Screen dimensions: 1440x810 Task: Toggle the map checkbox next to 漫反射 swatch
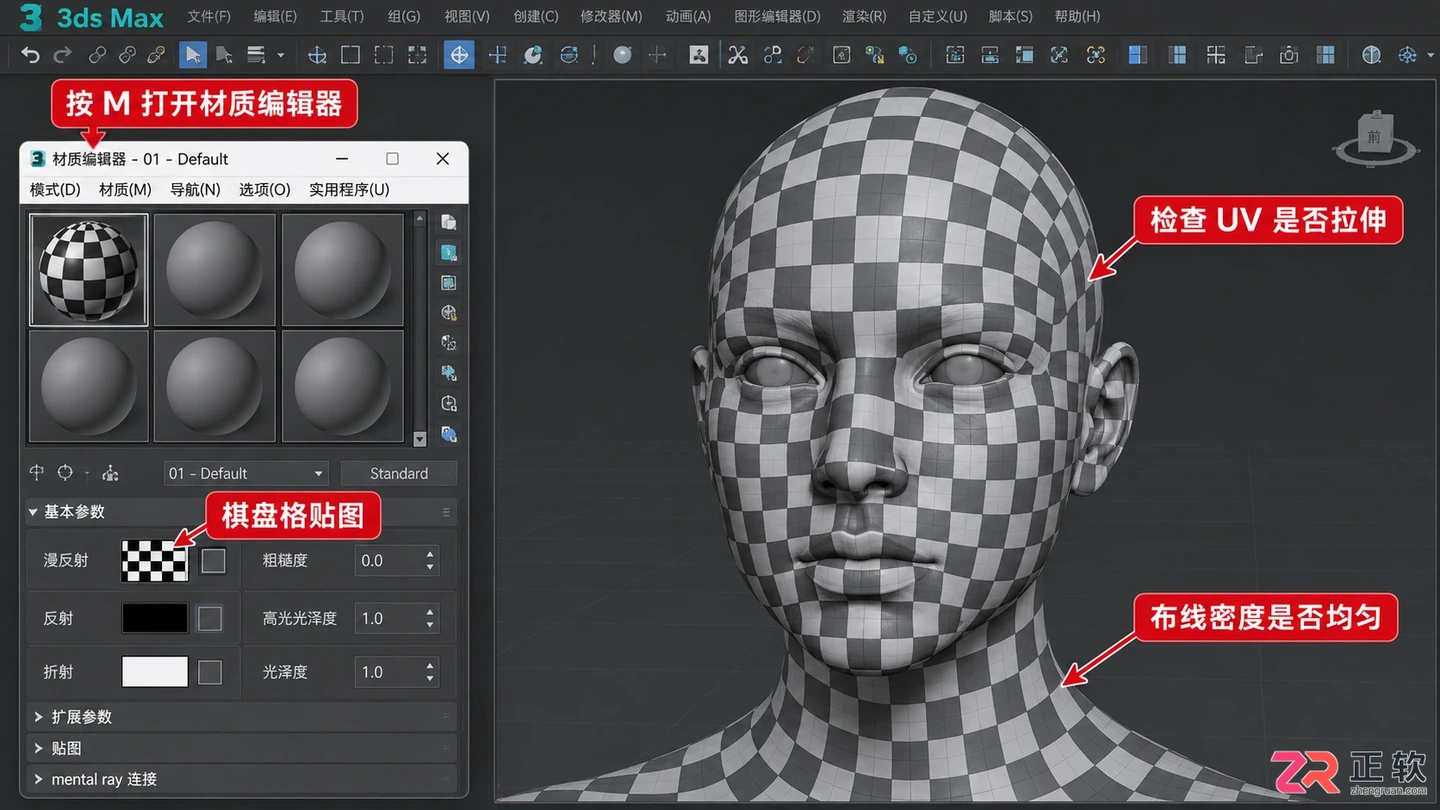[213, 561]
